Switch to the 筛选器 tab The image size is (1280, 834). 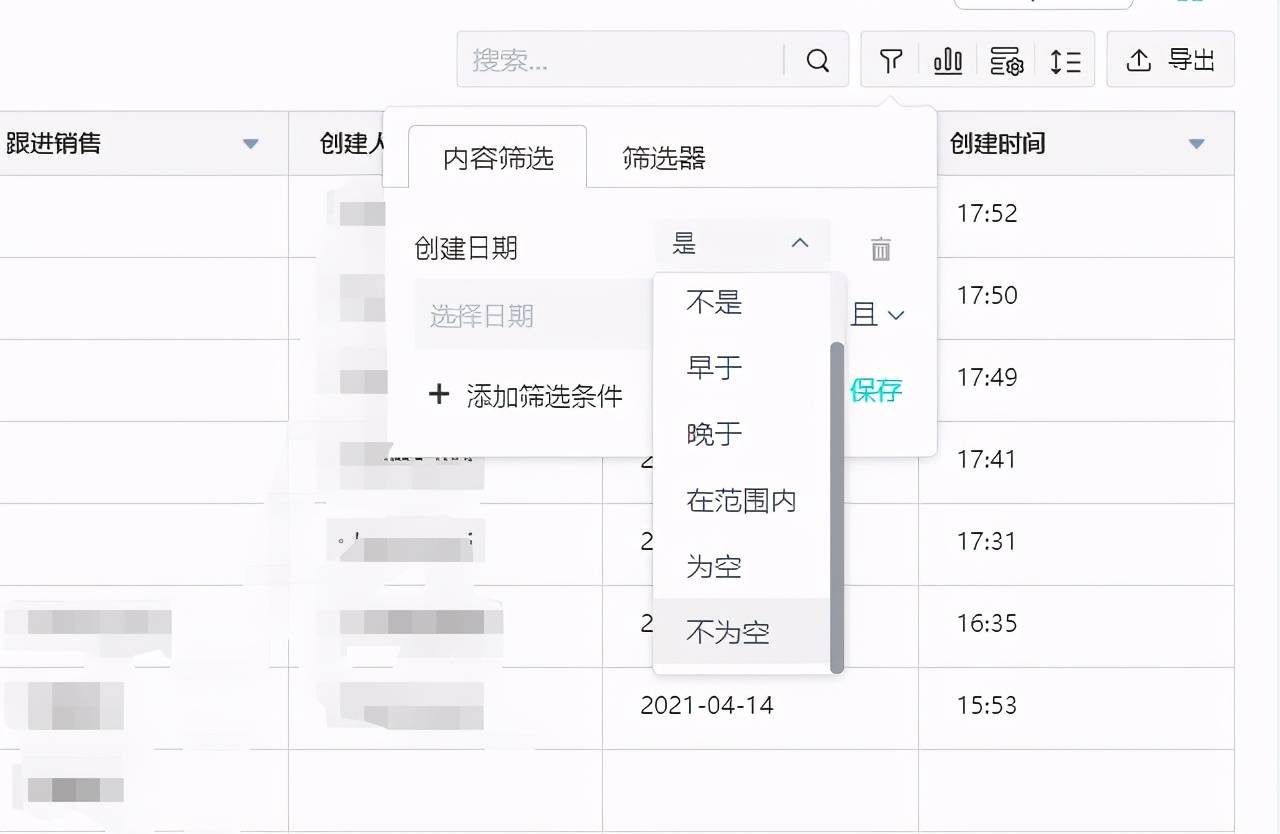pyautogui.click(x=664, y=158)
